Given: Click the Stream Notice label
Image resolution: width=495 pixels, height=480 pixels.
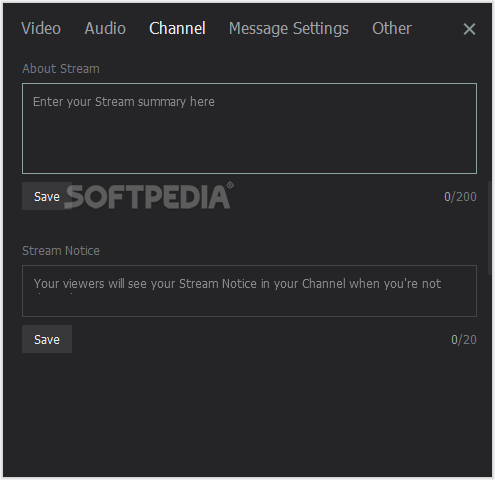Looking at the screenshot, I should (x=61, y=251).
